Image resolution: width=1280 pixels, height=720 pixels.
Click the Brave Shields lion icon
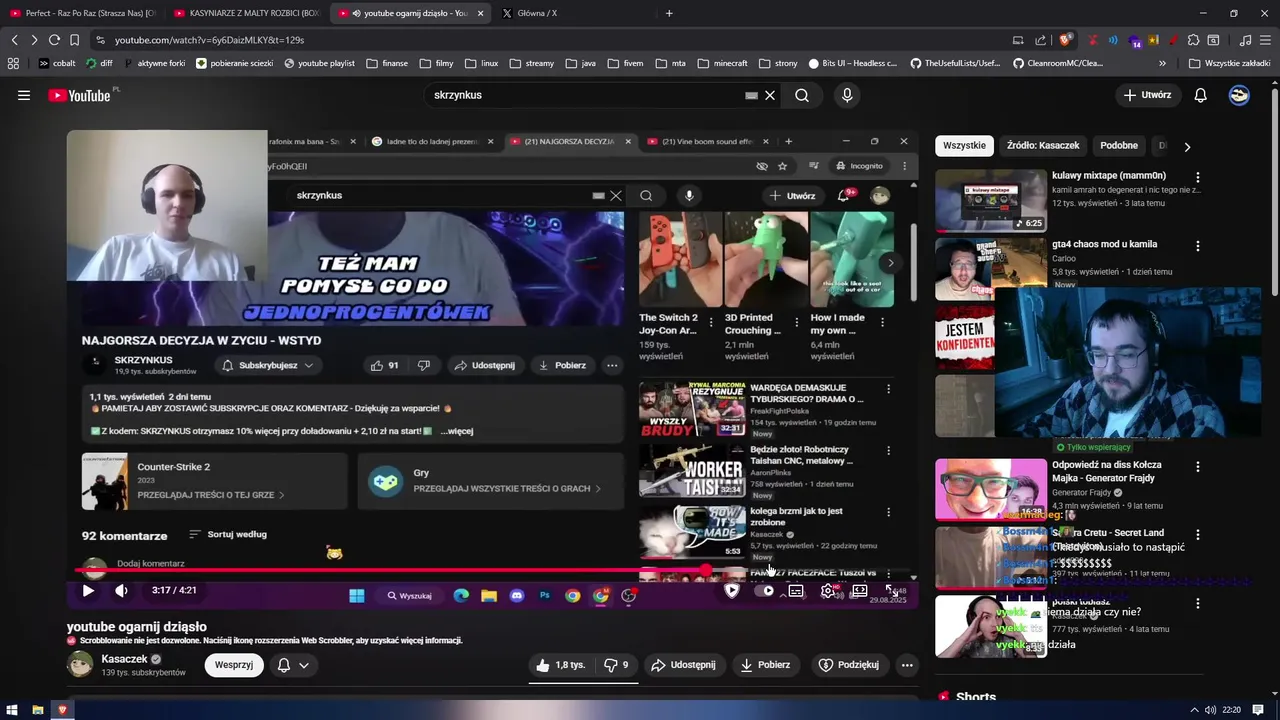pyautogui.click(x=1066, y=40)
